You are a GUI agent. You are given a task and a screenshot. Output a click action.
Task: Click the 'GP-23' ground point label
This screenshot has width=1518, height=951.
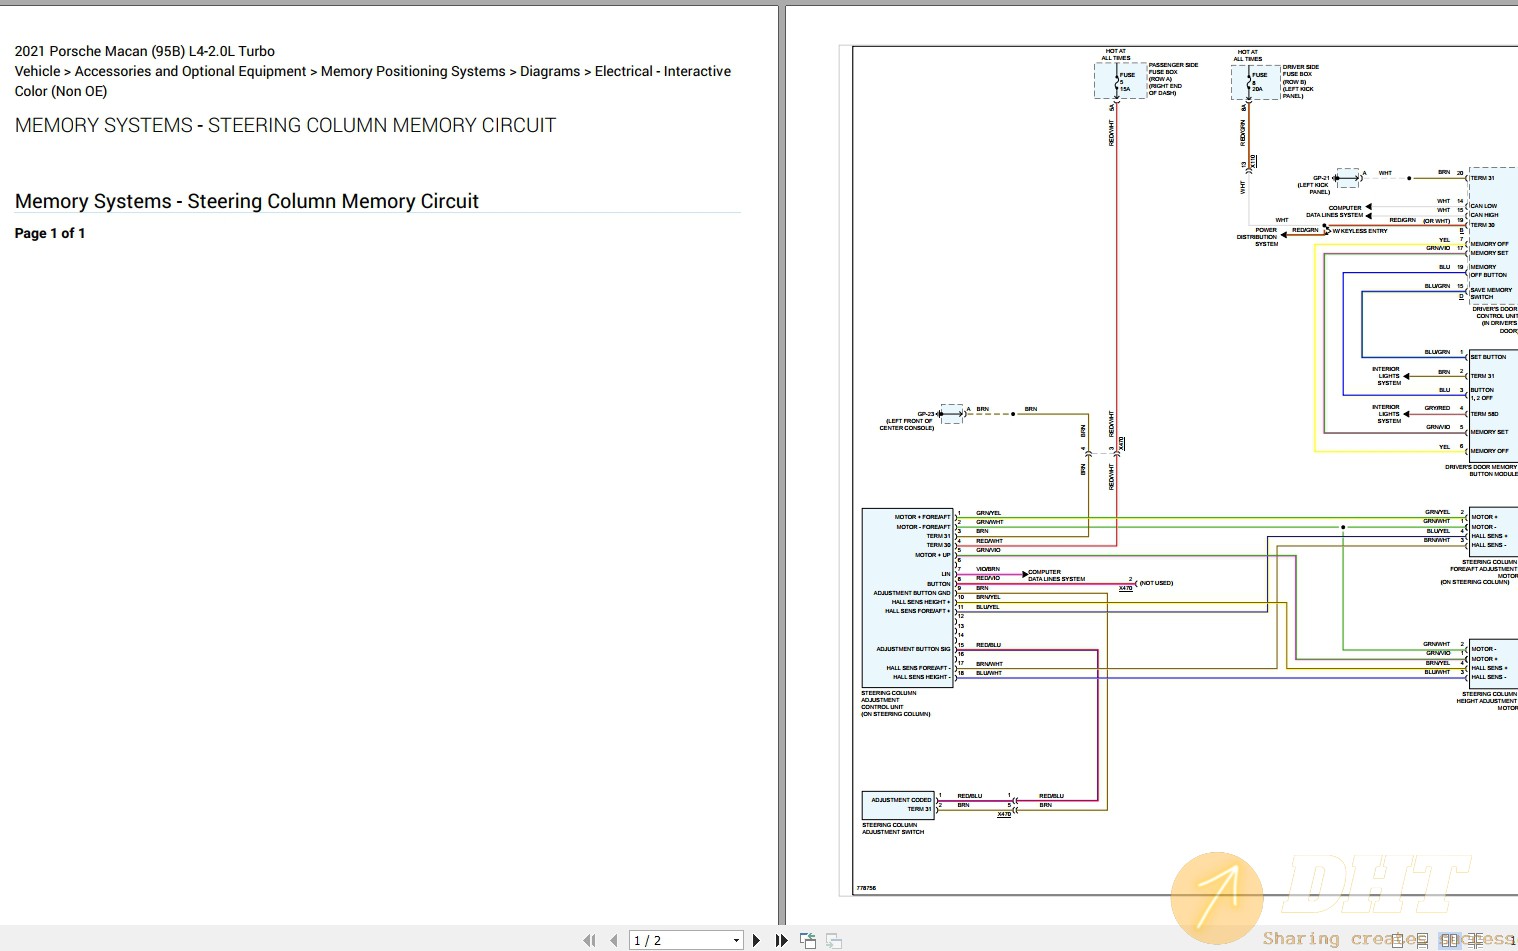(925, 414)
